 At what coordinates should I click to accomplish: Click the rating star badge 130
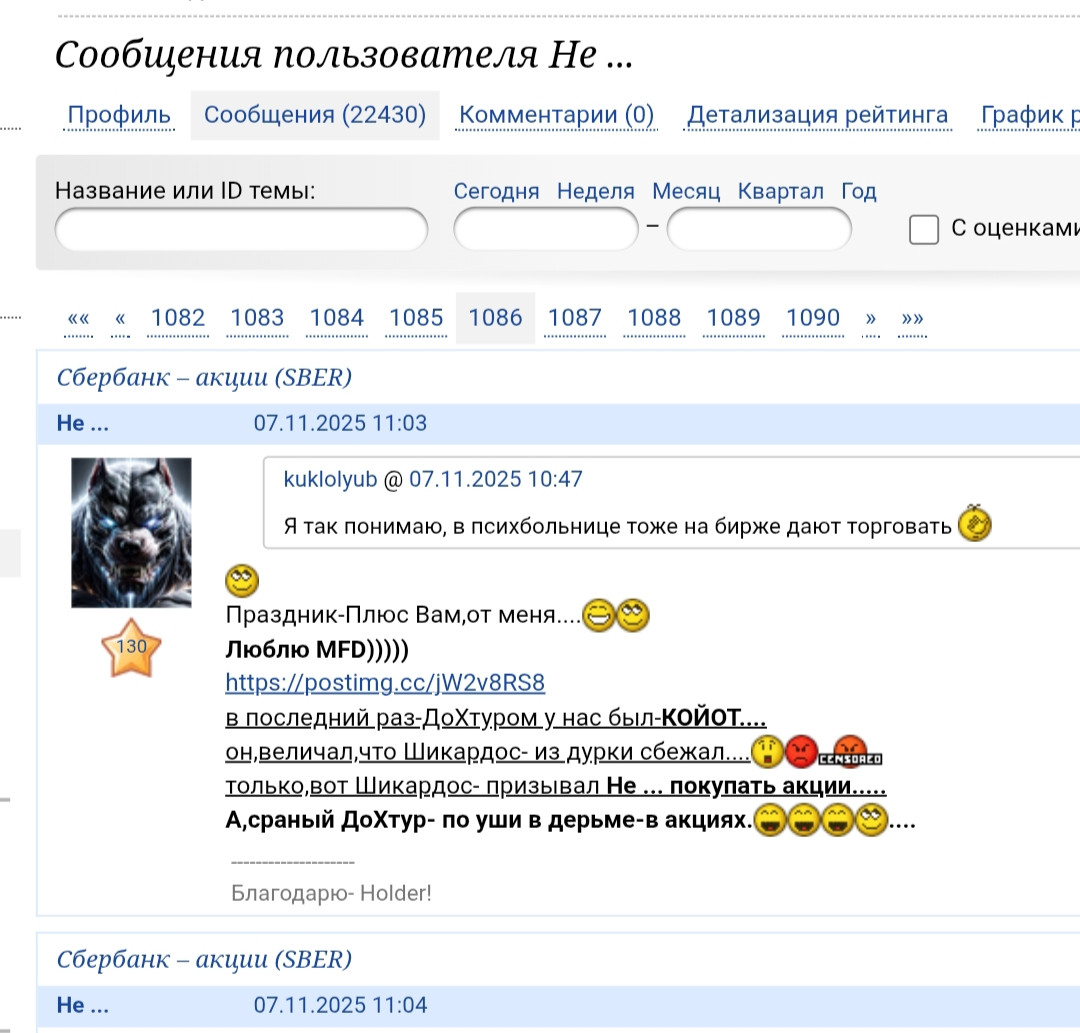click(x=131, y=647)
